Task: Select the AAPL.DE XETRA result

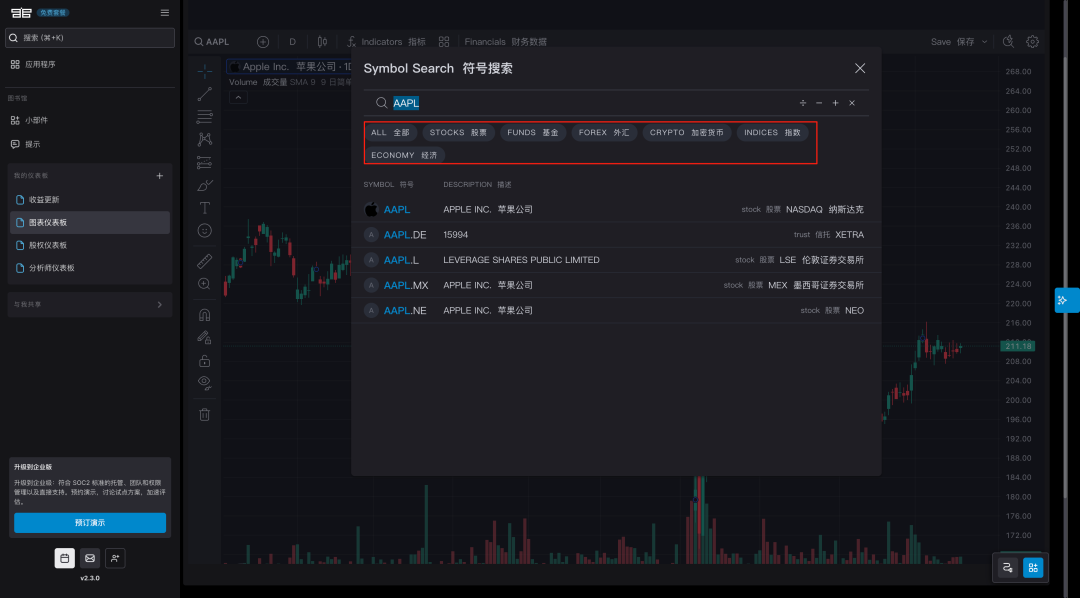Action: [616, 235]
